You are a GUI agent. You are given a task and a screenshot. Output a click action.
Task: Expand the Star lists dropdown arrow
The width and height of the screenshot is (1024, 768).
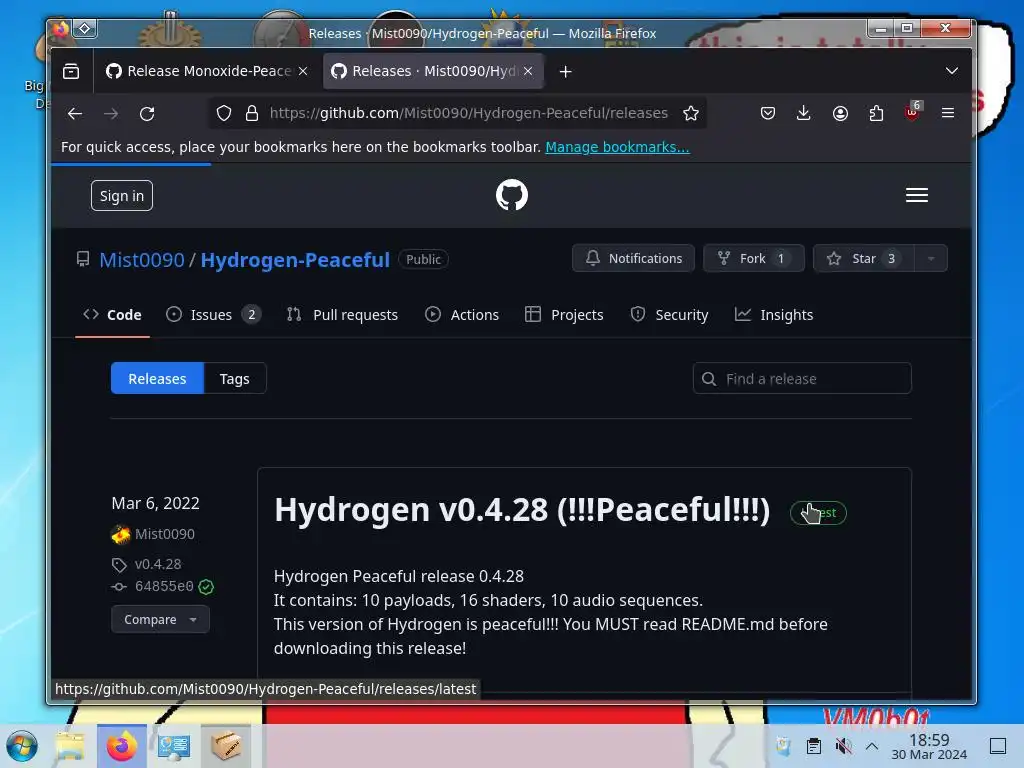(931, 259)
